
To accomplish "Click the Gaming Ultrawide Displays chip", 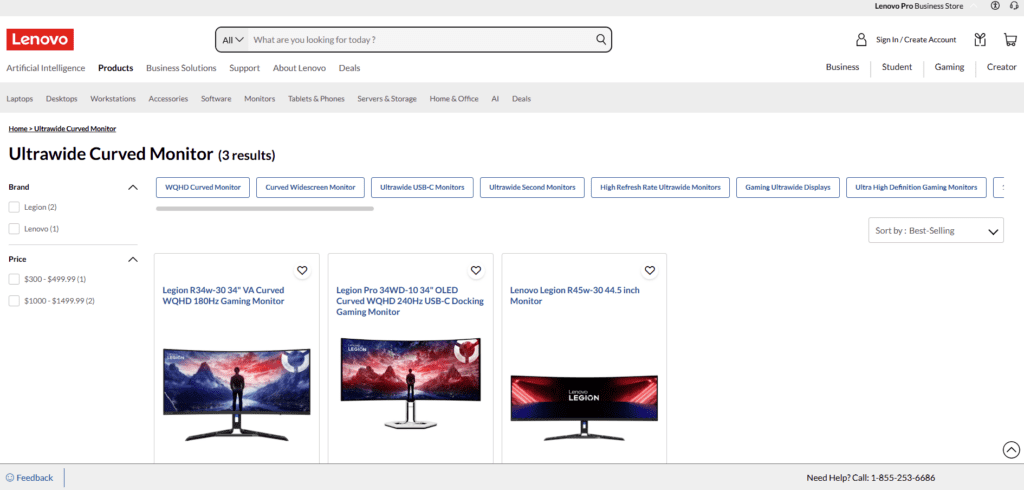I will click(788, 187).
